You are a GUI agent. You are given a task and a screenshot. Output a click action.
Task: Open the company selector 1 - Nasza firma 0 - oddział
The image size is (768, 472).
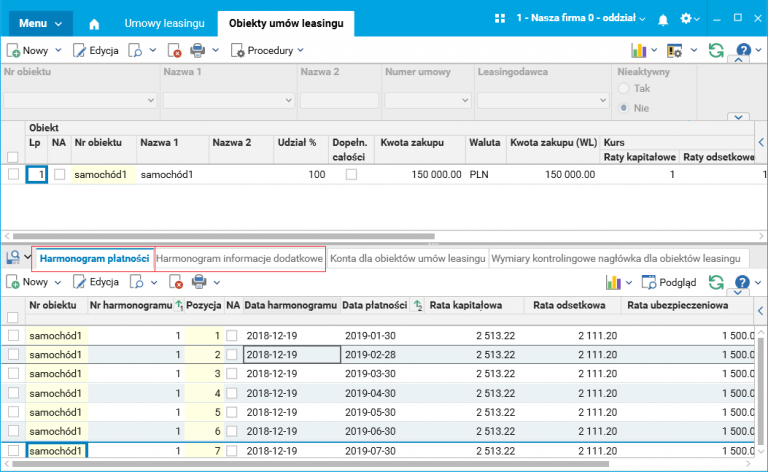[x=580, y=18]
